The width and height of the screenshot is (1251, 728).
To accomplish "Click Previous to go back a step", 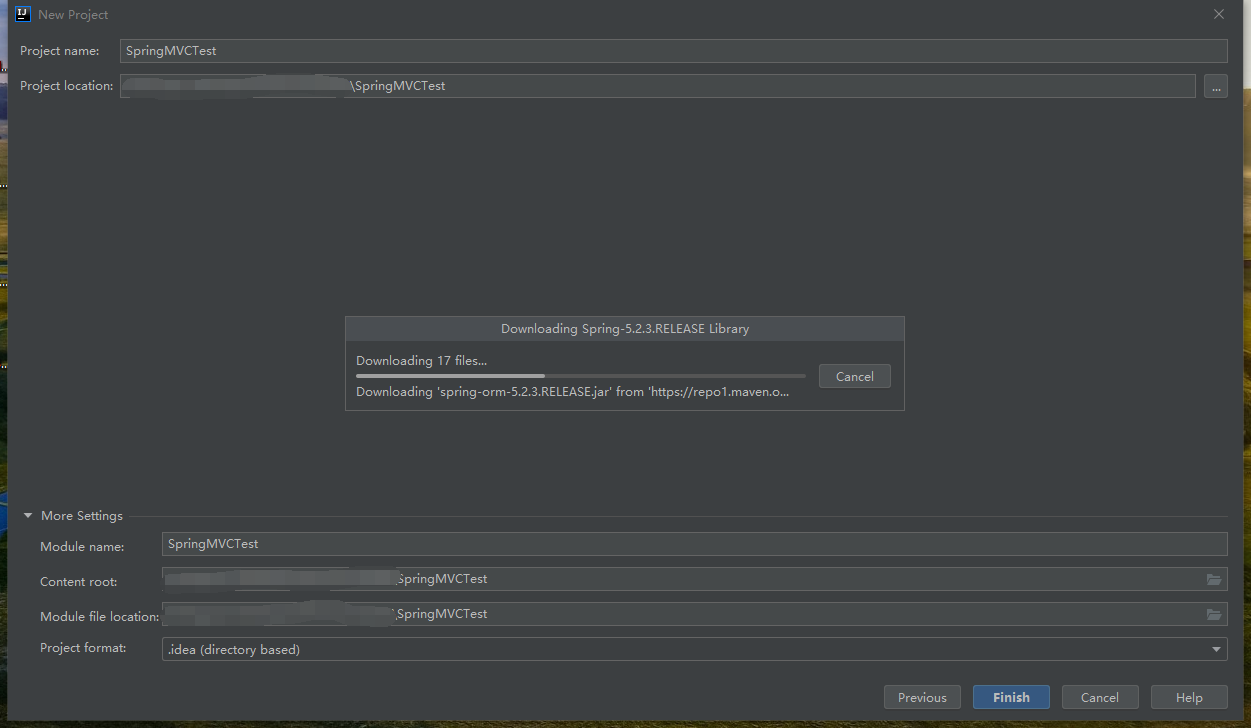I will coord(922,697).
